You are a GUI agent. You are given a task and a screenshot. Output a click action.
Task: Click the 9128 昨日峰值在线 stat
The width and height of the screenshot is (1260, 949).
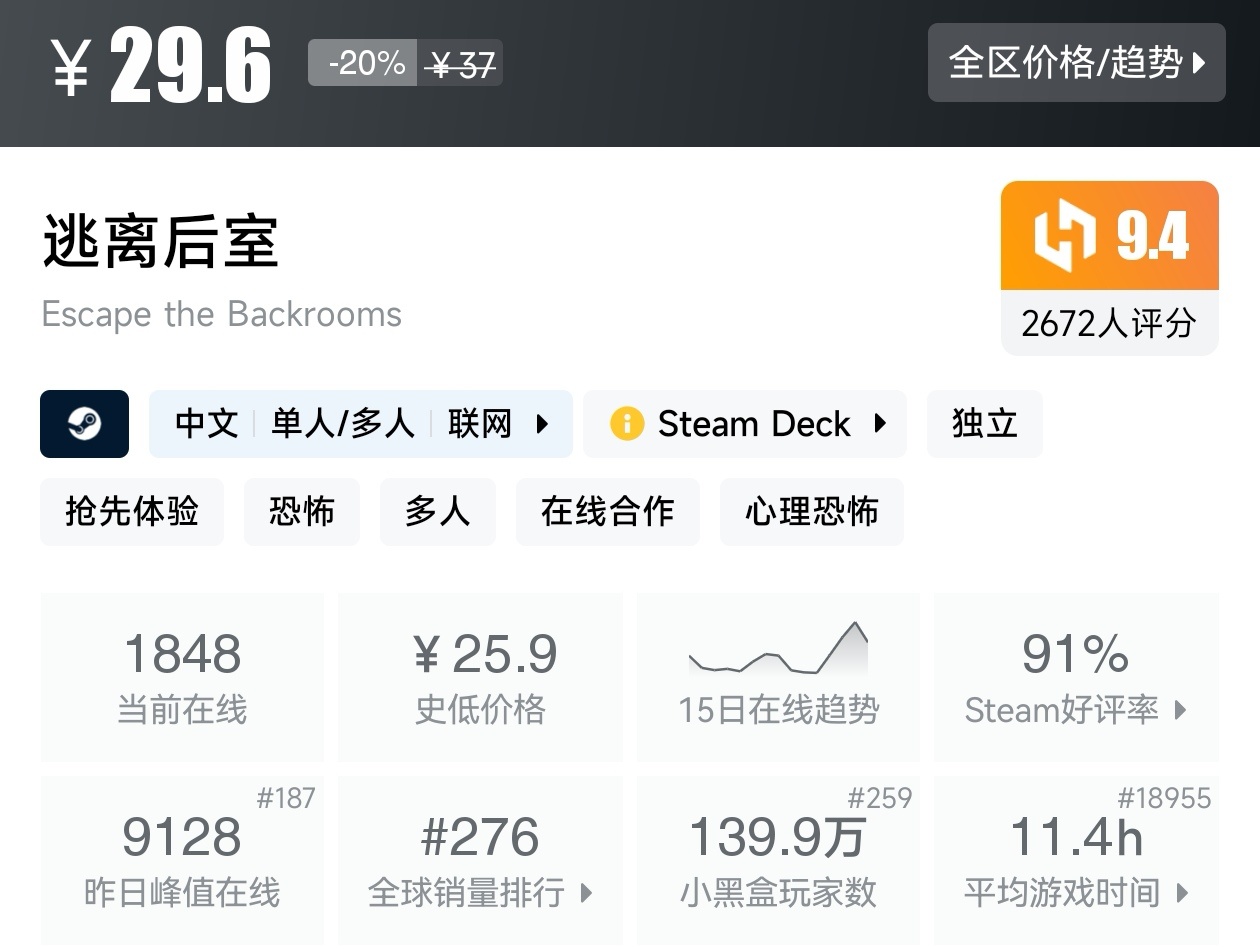[182, 860]
